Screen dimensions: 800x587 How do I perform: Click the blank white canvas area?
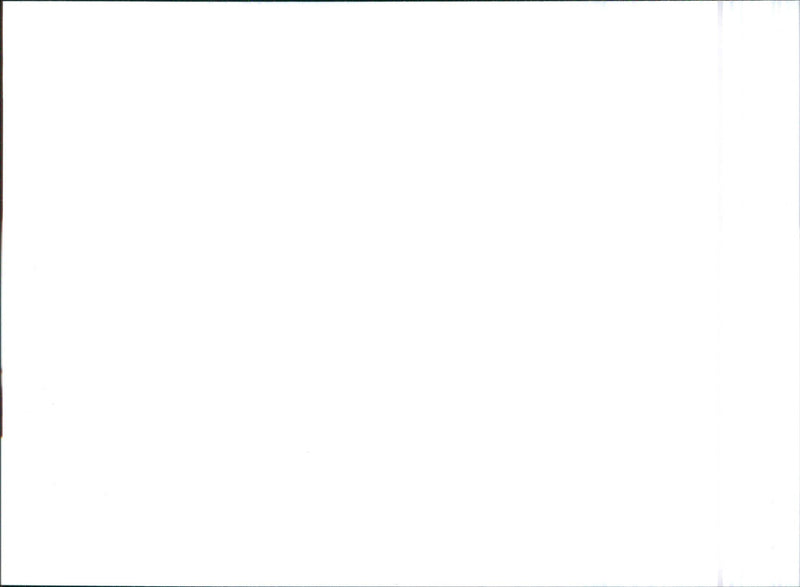click(400, 293)
